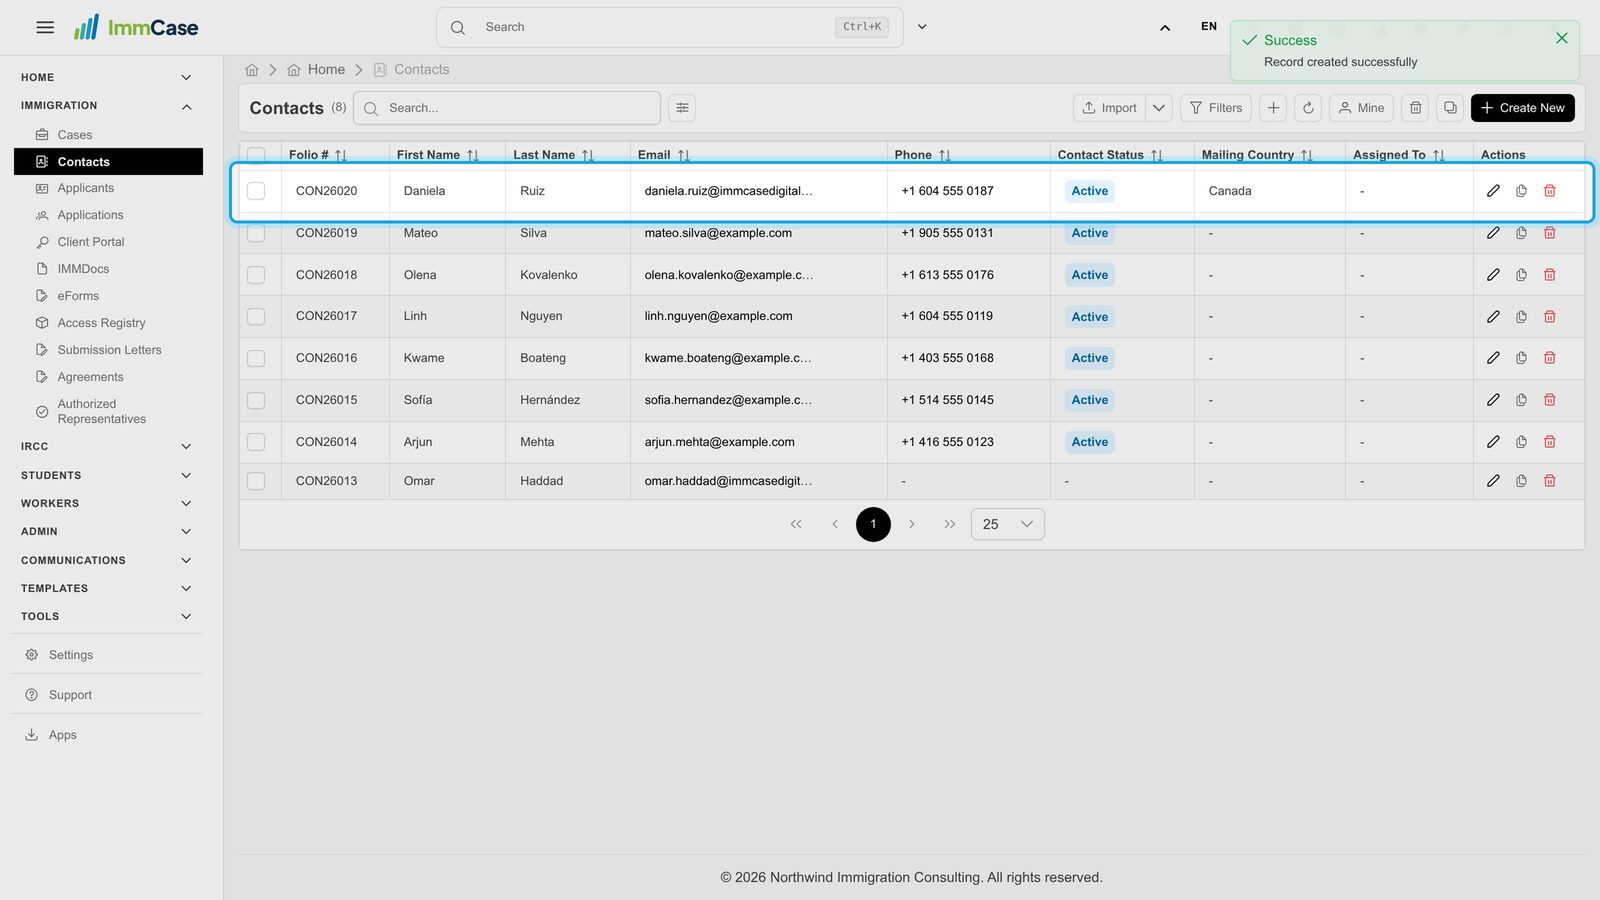Check the CON26016 row checkbox
This screenshot has height=900, width=1600.
[256, 358]
